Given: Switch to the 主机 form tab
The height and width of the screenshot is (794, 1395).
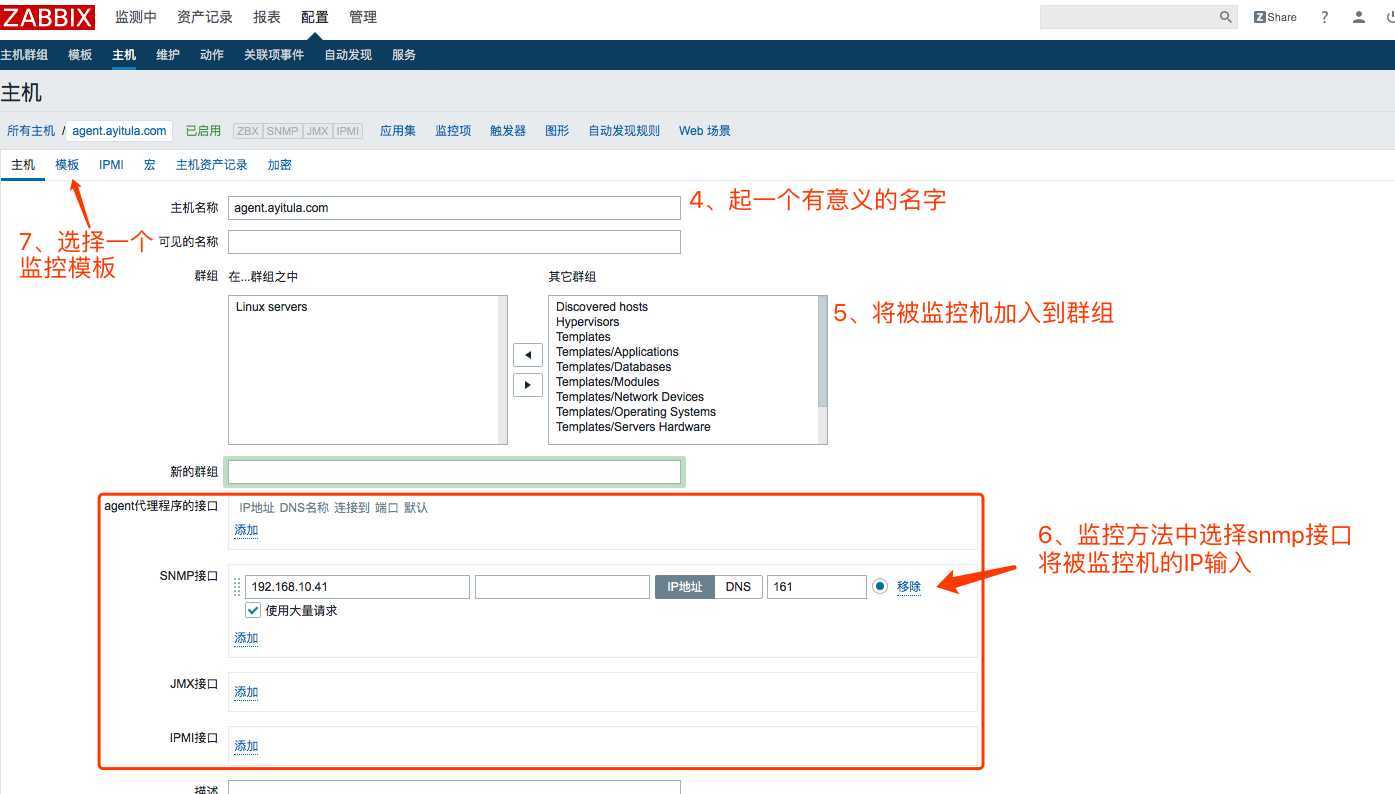Looking at the screenshot, I should click(x=23, y=165).
